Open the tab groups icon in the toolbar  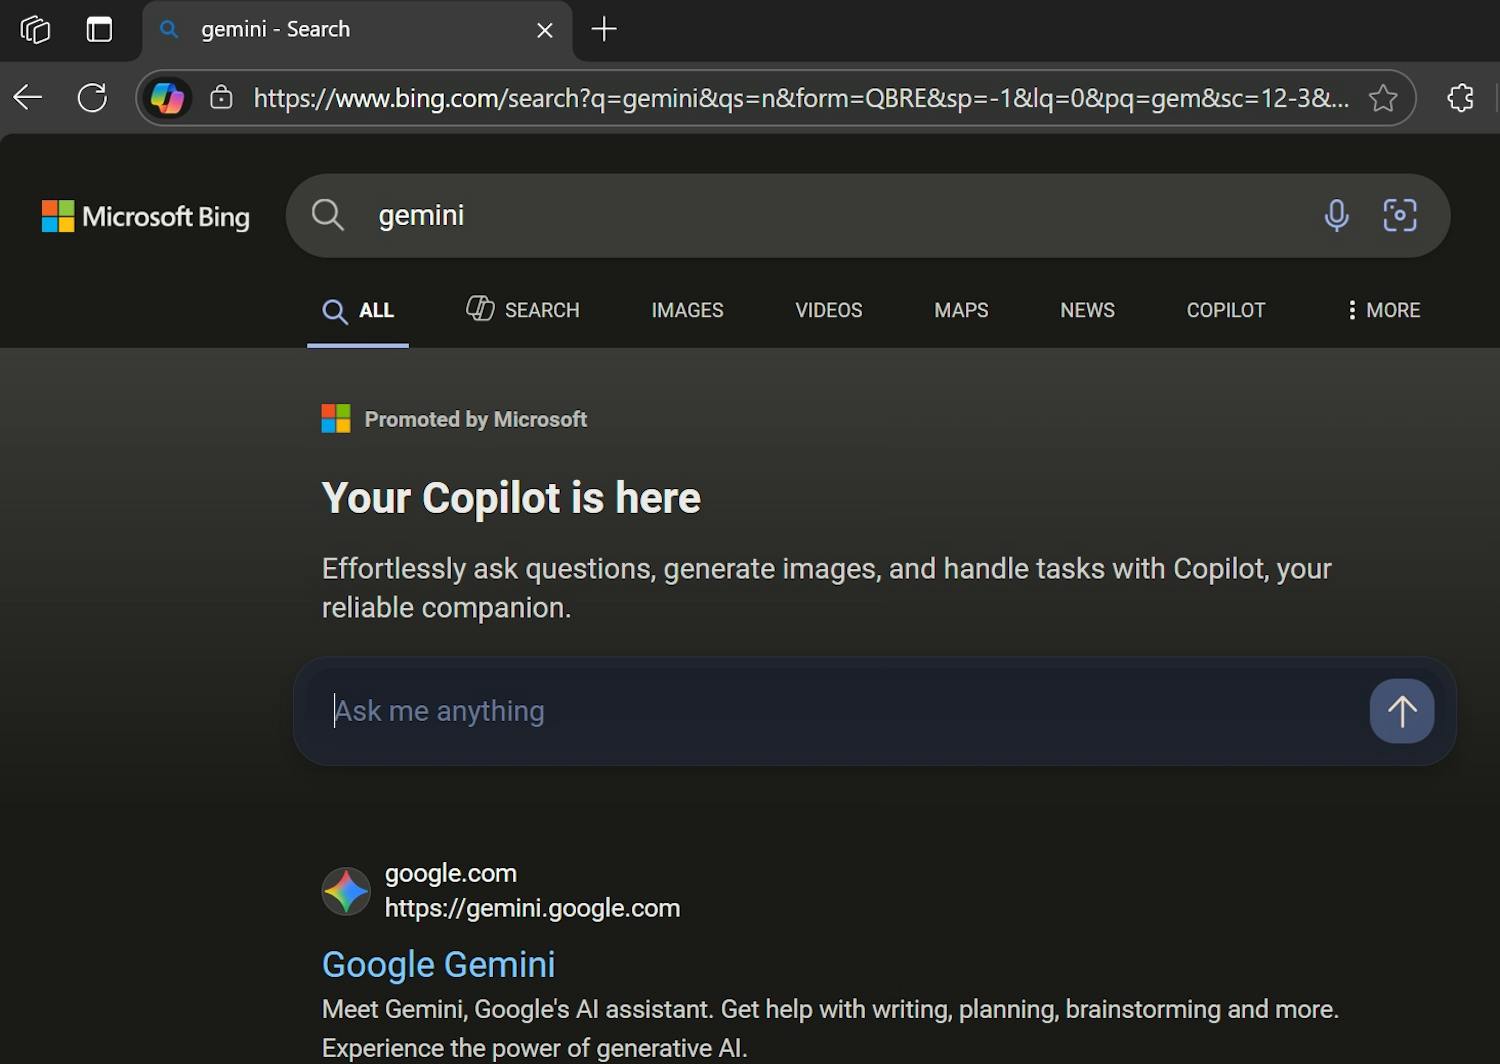34,29
